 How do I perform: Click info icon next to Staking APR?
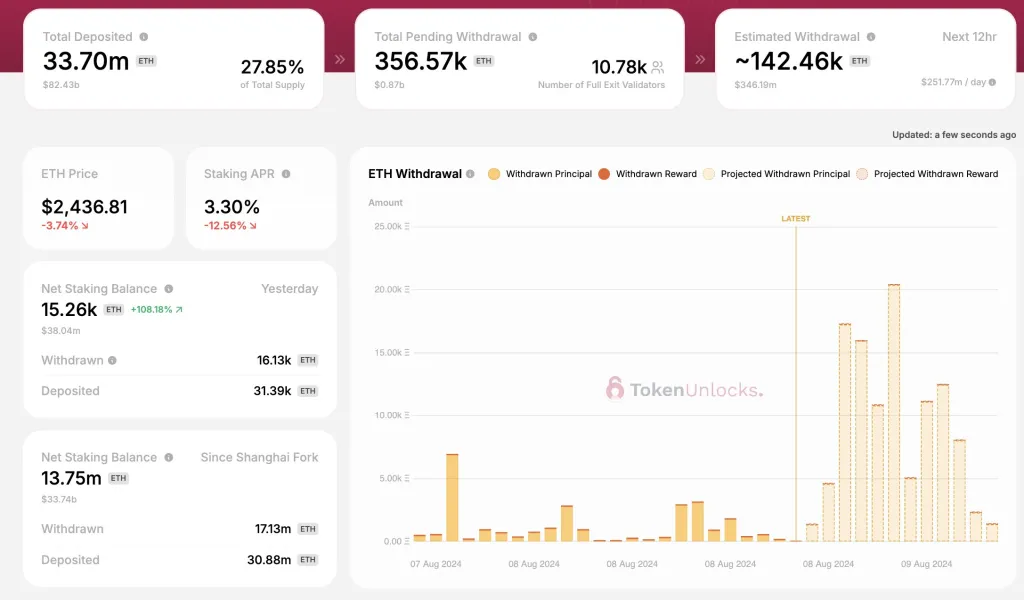286,174
